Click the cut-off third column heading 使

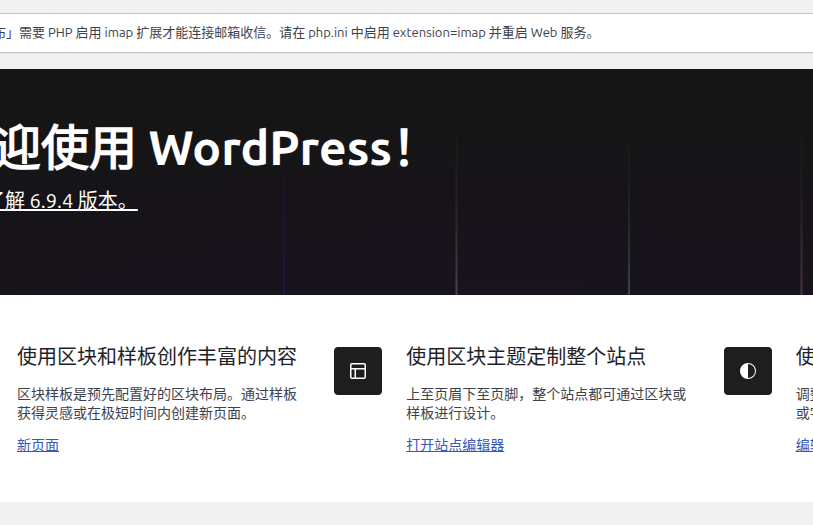[804, 356]
